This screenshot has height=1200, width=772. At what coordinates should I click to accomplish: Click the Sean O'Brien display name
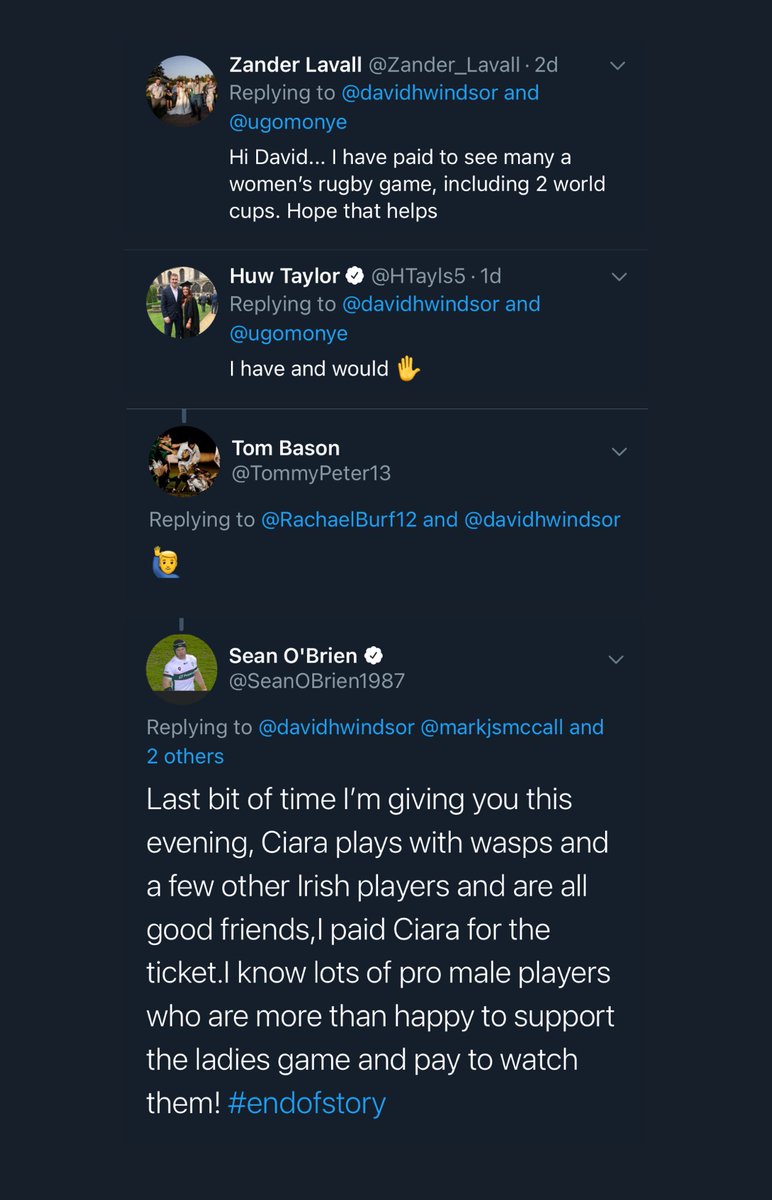[x=293, y=655]
